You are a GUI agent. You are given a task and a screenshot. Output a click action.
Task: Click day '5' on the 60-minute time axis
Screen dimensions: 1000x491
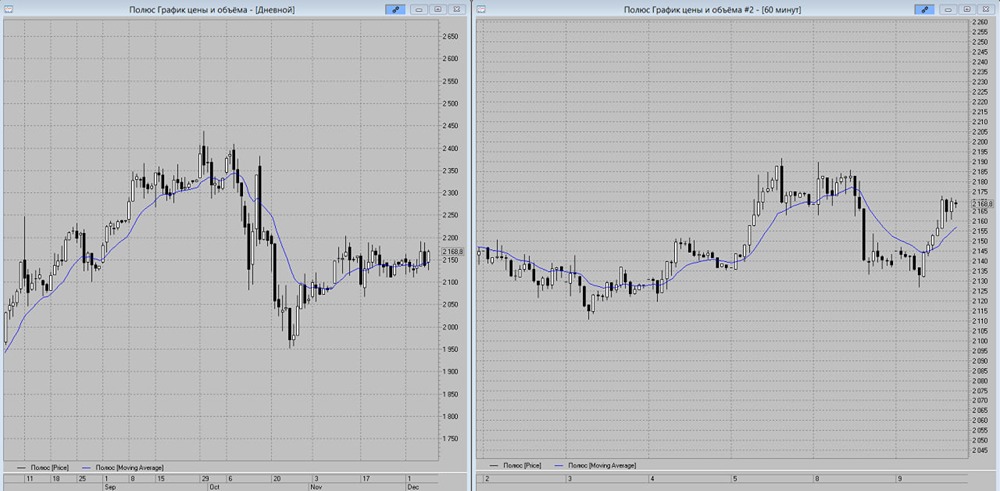[x=735, y=478]
